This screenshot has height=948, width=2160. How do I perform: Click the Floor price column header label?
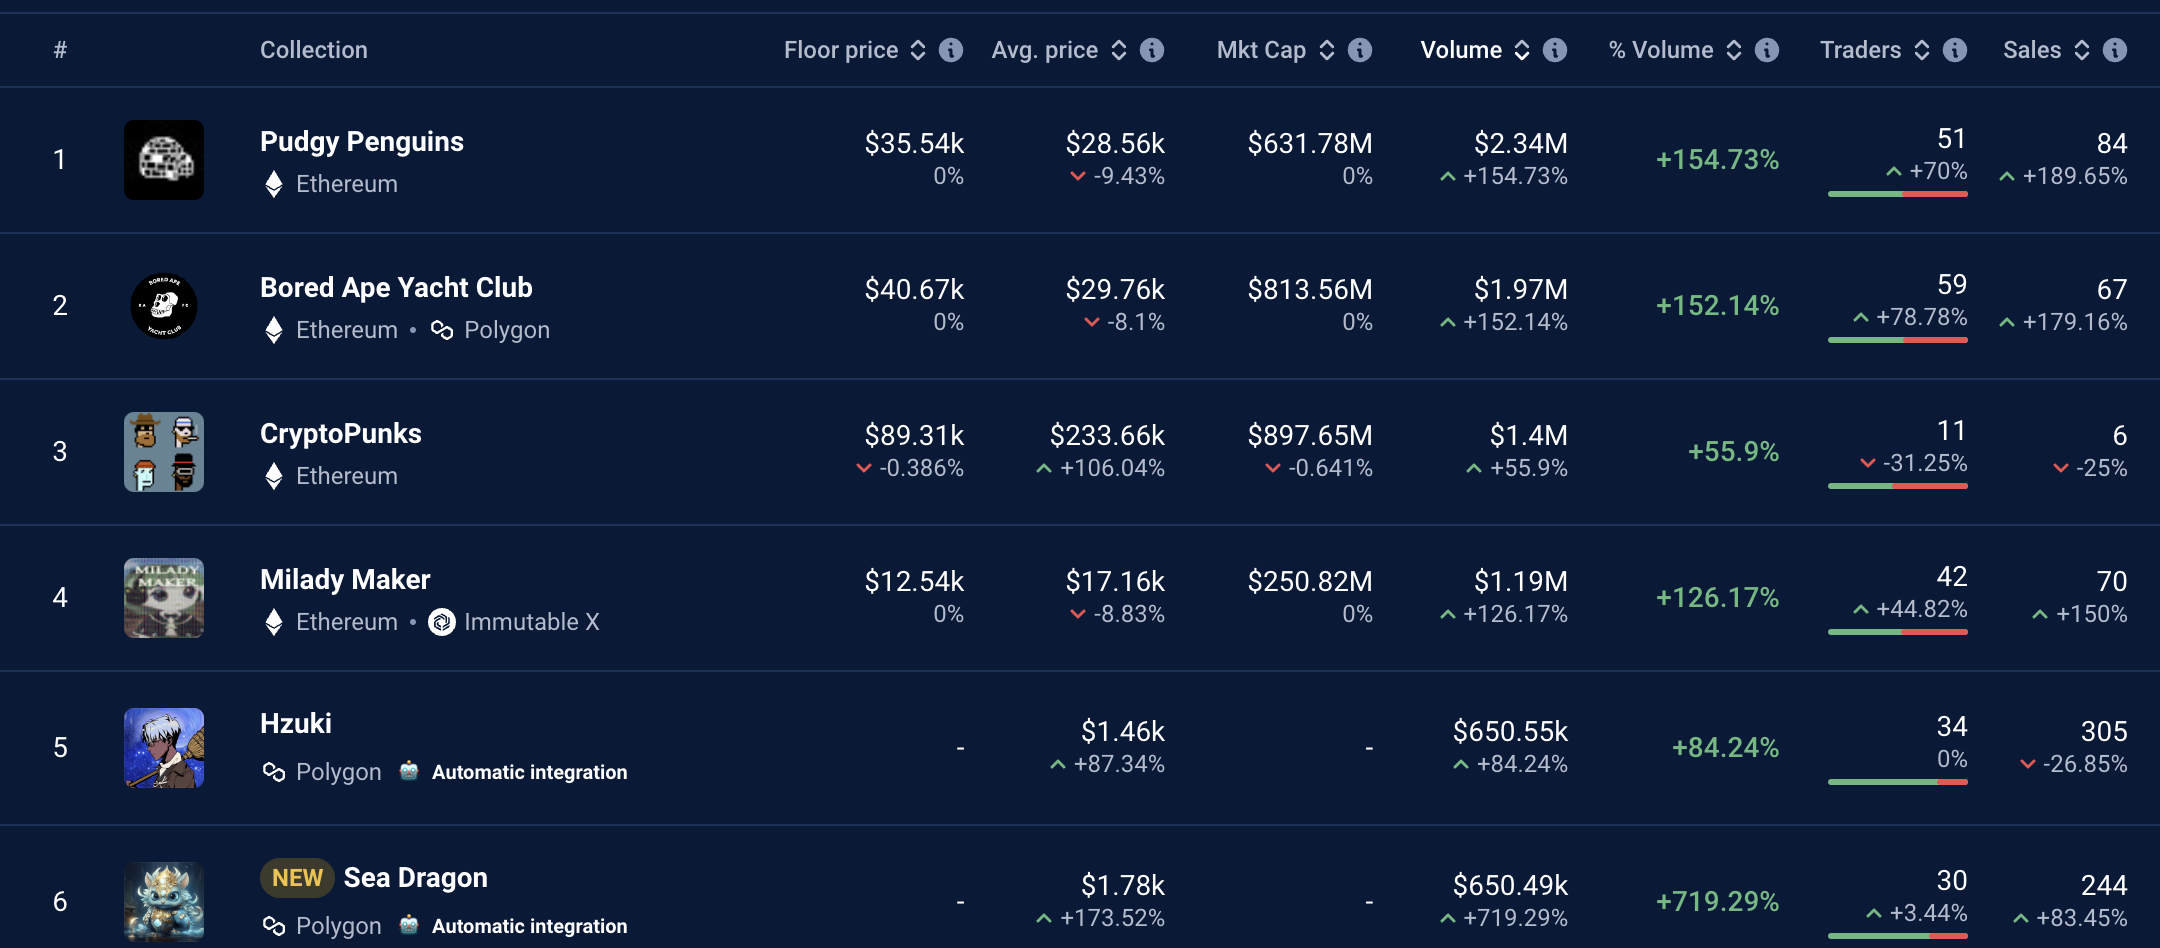(841, 50)
